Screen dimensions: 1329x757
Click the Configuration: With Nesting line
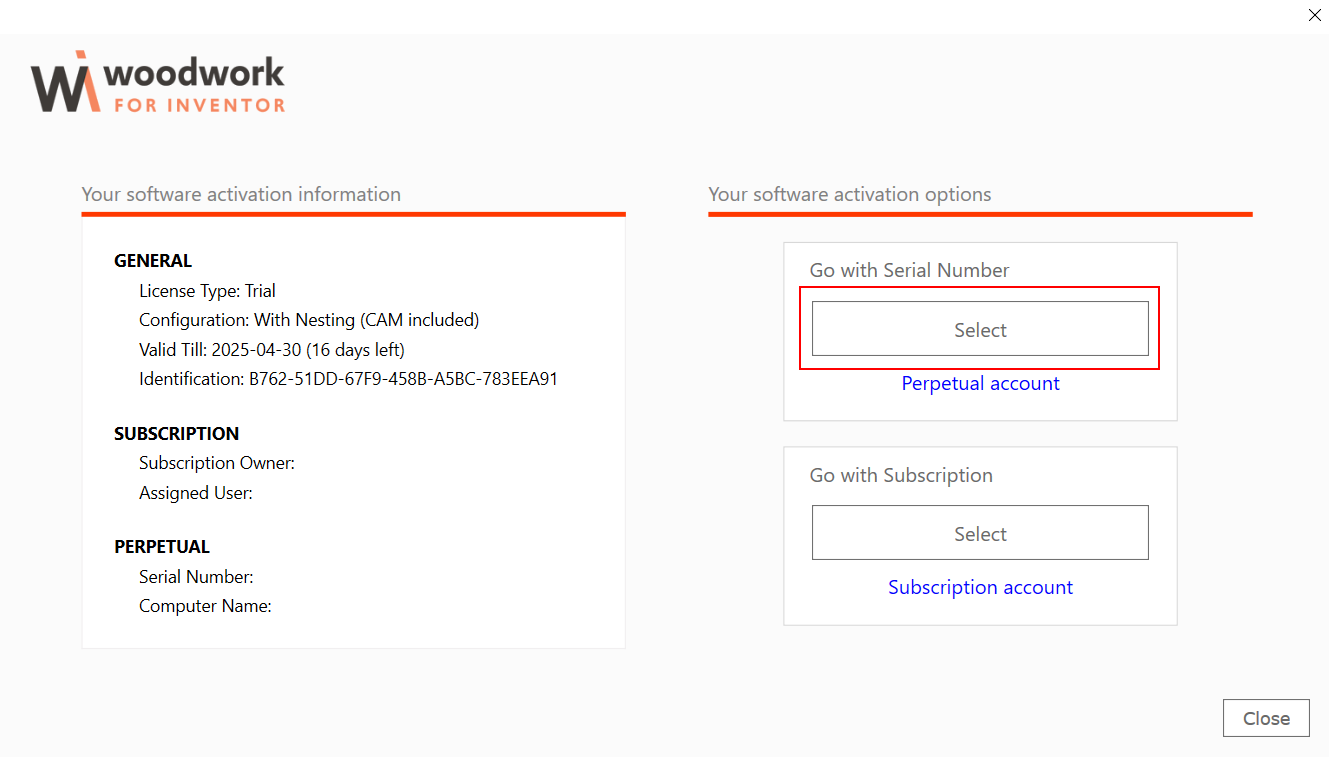(309, 320)
